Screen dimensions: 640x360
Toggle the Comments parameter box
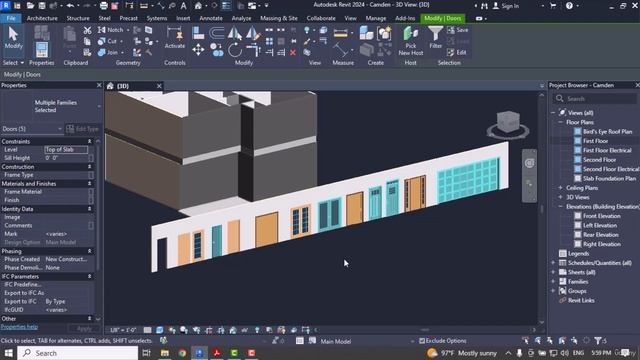point(91,225)
